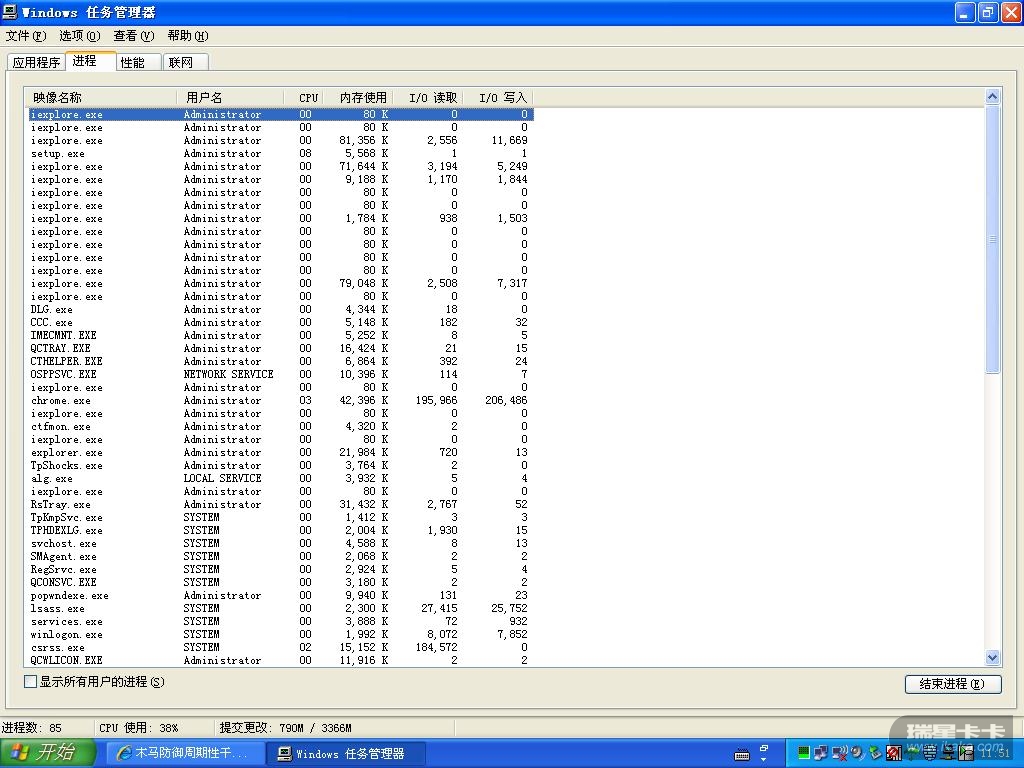Select the explorer.exe process row
The height and width of the screenshot is (768, 1024).
[281, 453]
